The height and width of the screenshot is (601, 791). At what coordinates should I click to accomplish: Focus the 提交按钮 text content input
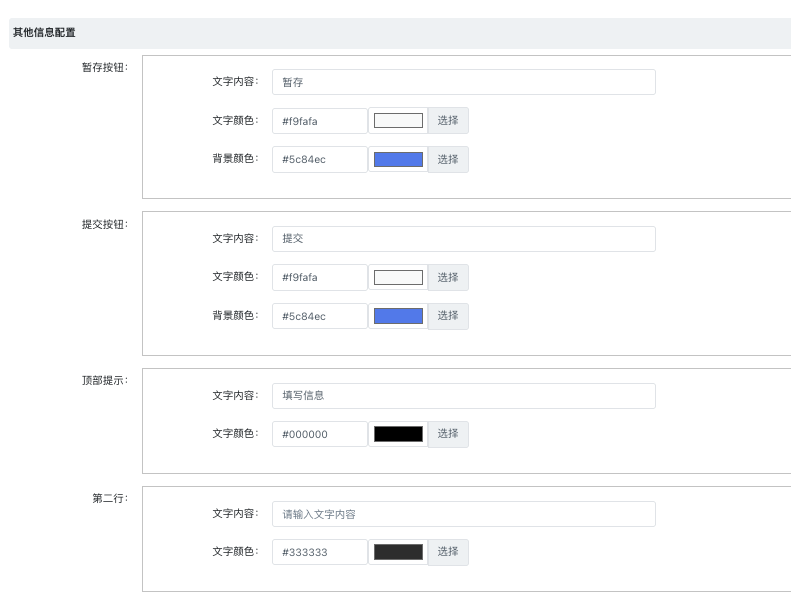pyautogui.click(x=463, y=239)
